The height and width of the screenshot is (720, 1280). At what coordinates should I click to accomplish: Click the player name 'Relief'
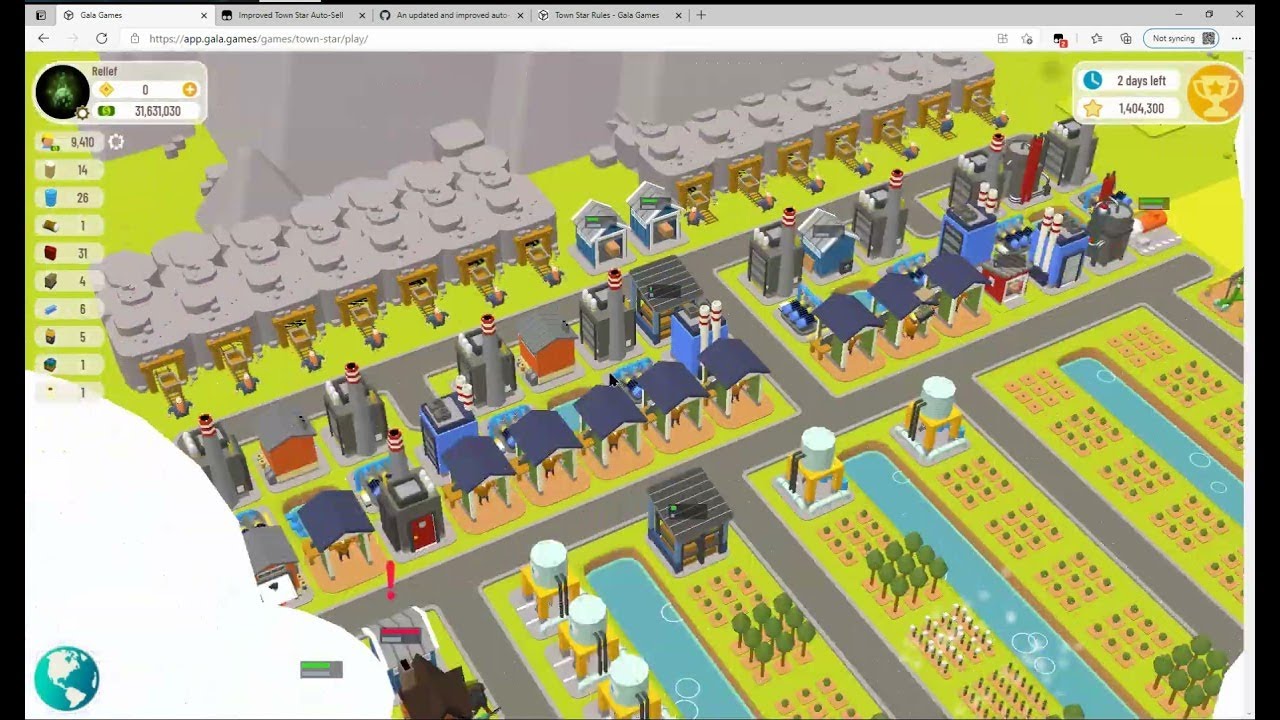point(104,71)
